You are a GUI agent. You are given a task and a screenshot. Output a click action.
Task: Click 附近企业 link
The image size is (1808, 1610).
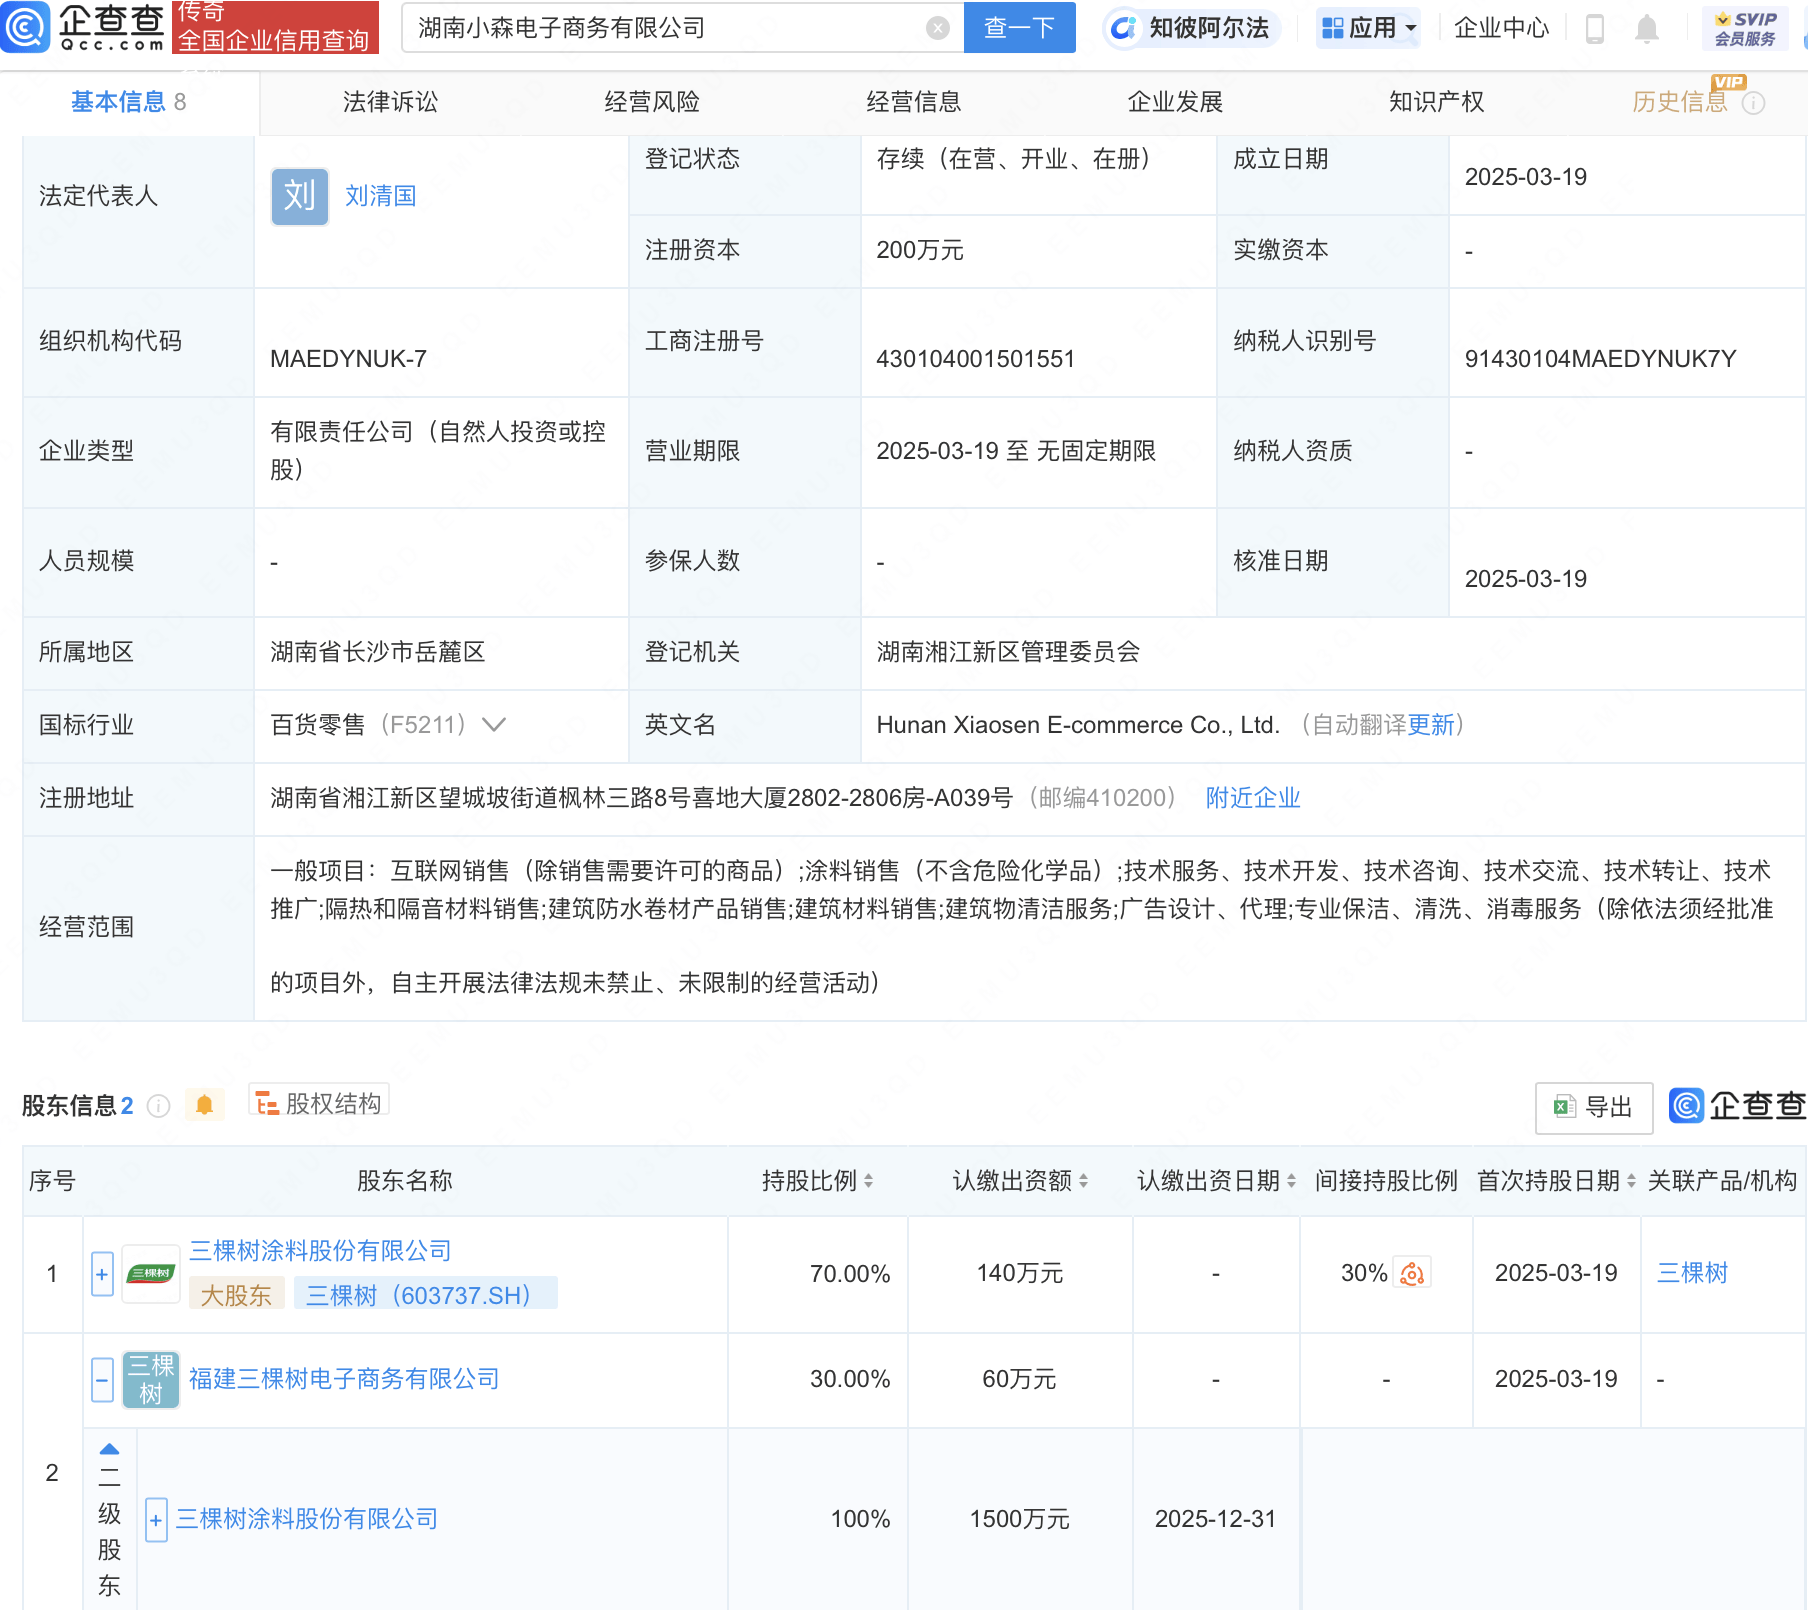1253,798
